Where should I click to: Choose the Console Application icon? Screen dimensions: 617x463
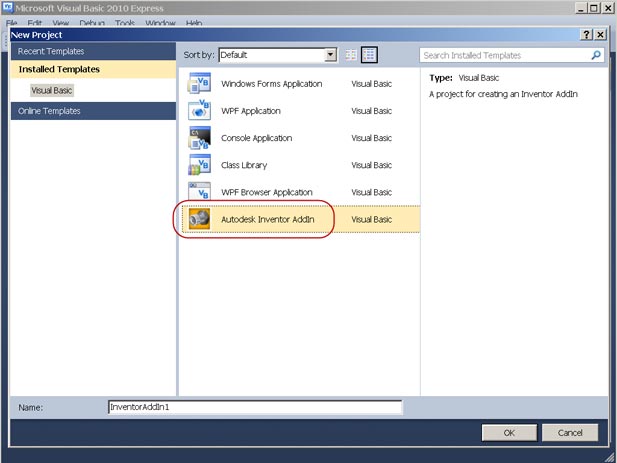(200, 138)
